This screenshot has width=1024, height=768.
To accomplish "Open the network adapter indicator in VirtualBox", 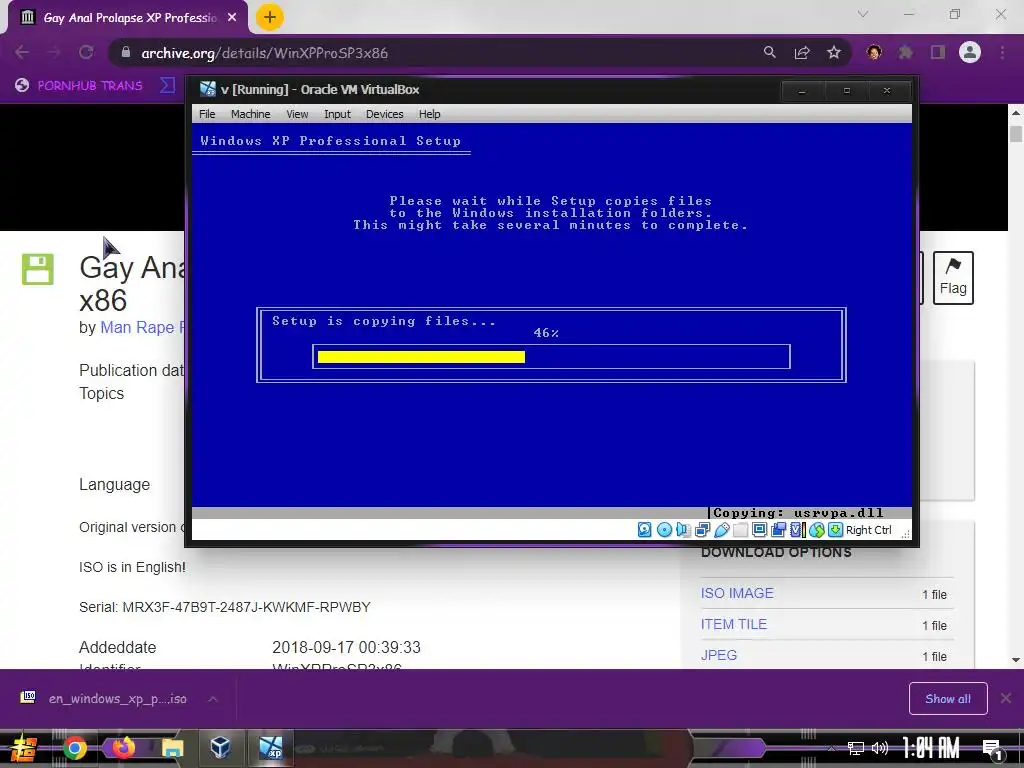I will 703,530.
